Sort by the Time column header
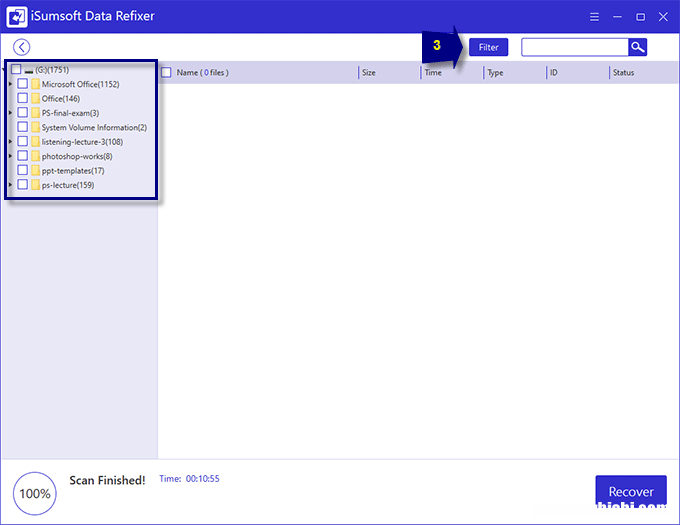 tap(433, 72)
